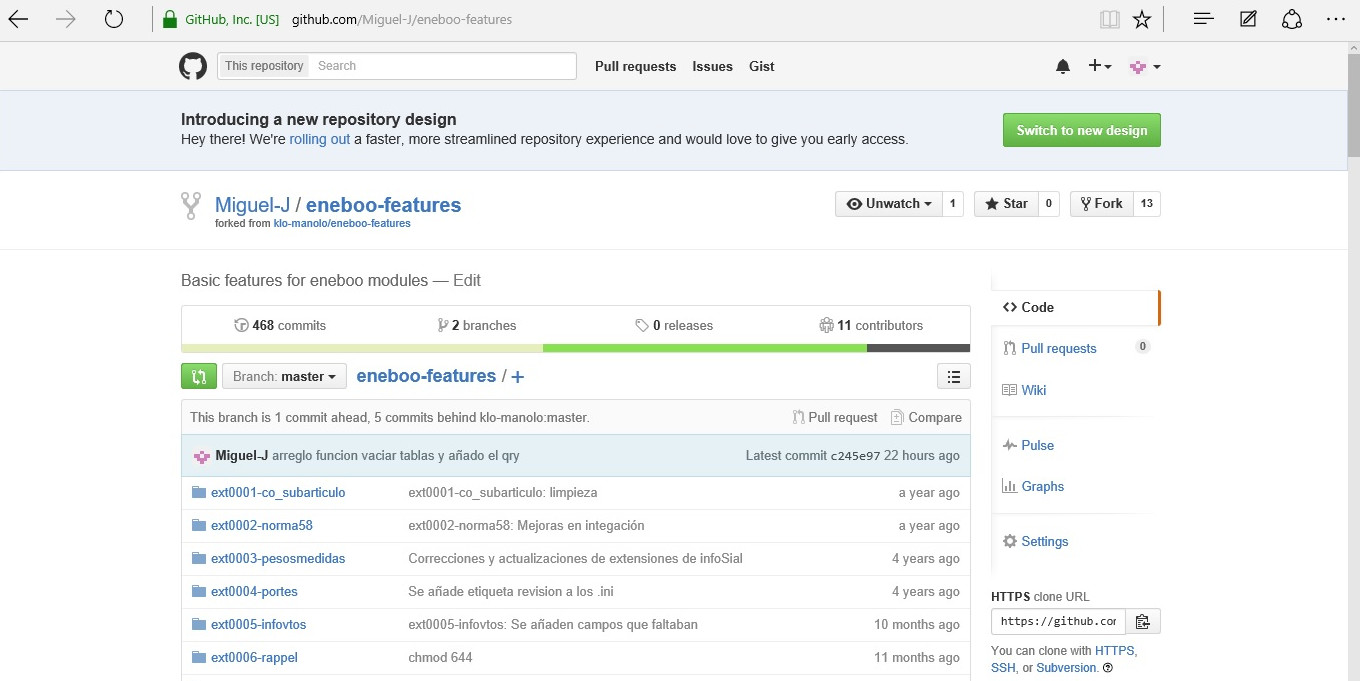The width and height of the screenshot is (1360, 681).
Task: Open the ext0002-norma58 folder
Action: 262,525
